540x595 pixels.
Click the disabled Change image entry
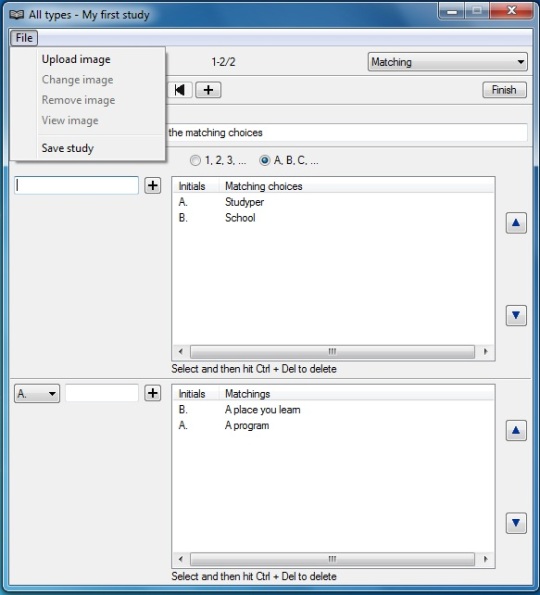pyautogui.click(x=77, y=80)
